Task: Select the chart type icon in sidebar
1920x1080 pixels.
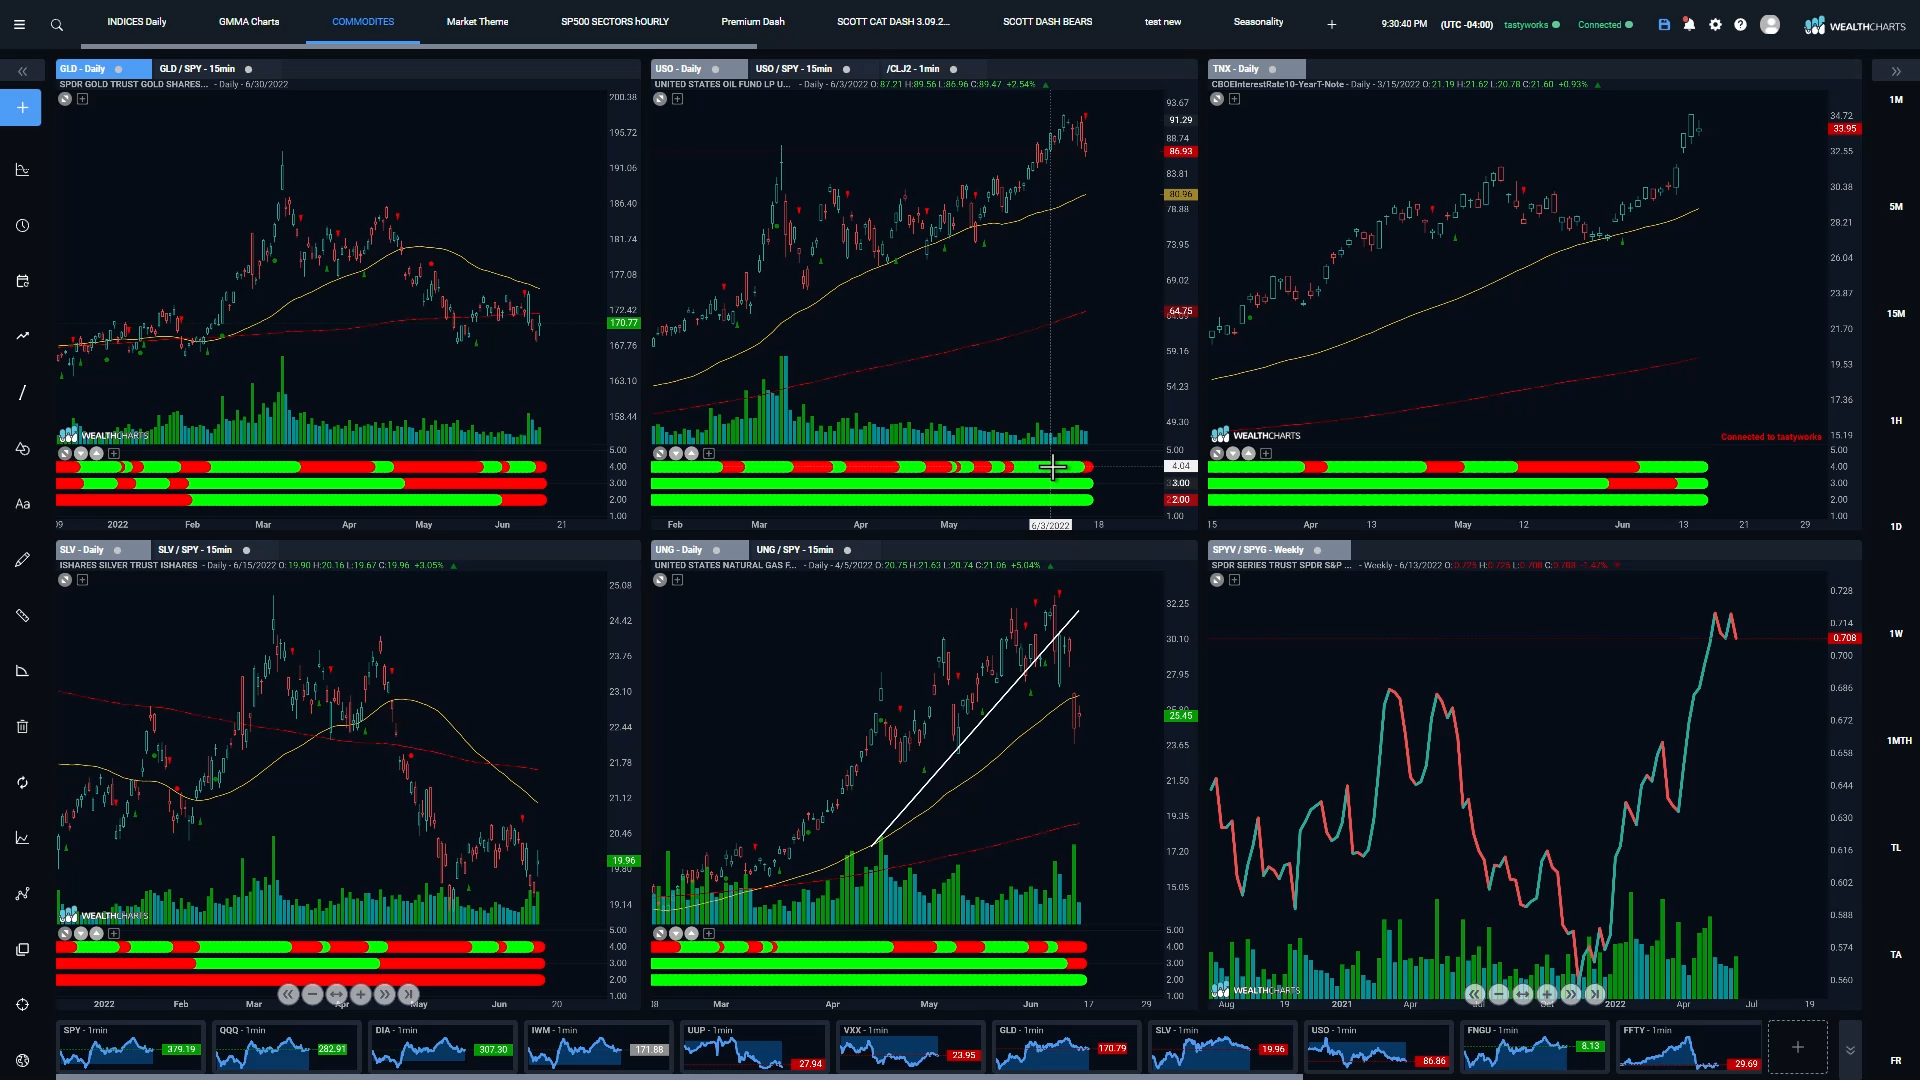Action: 22,169
